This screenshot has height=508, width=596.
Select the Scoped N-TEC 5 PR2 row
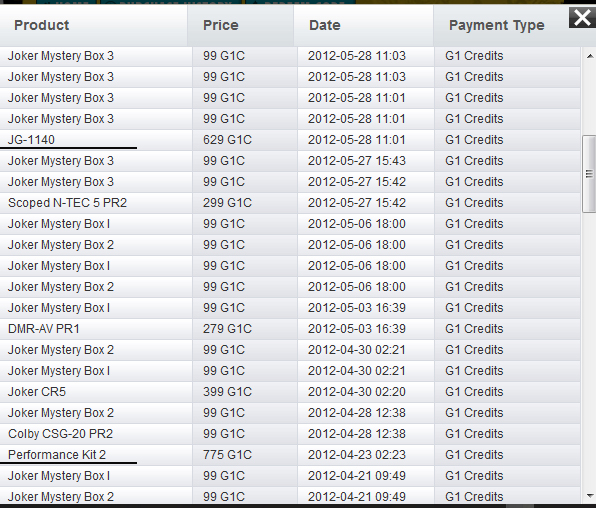click(290, 203)
